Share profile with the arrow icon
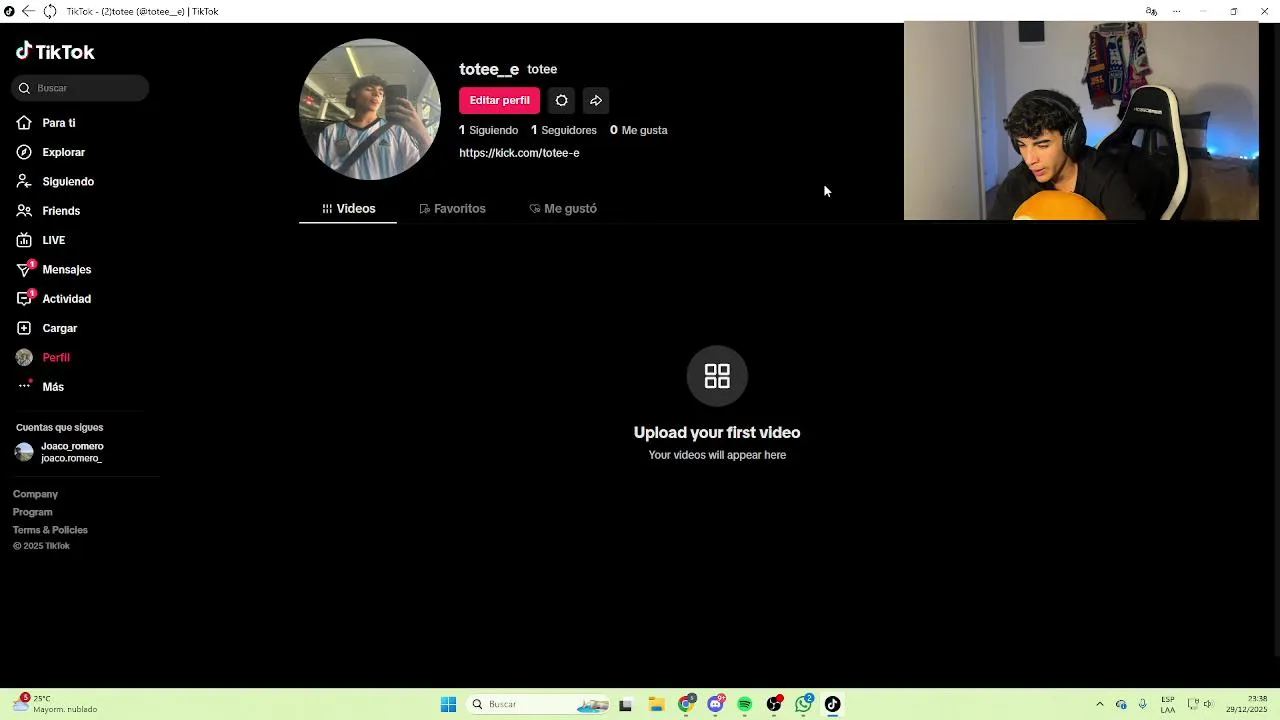 [596, 100]
